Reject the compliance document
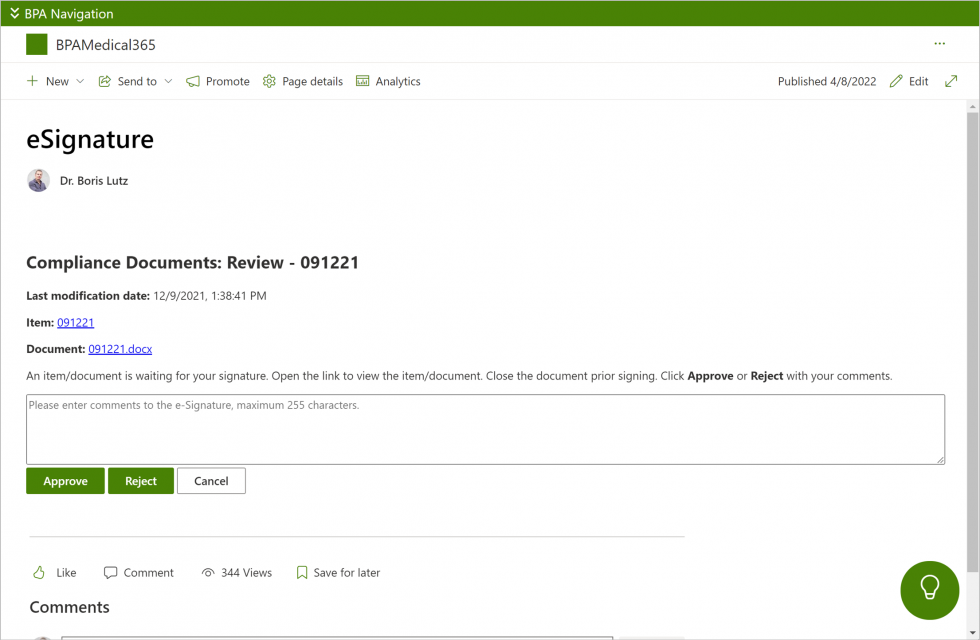 (140, 481)
